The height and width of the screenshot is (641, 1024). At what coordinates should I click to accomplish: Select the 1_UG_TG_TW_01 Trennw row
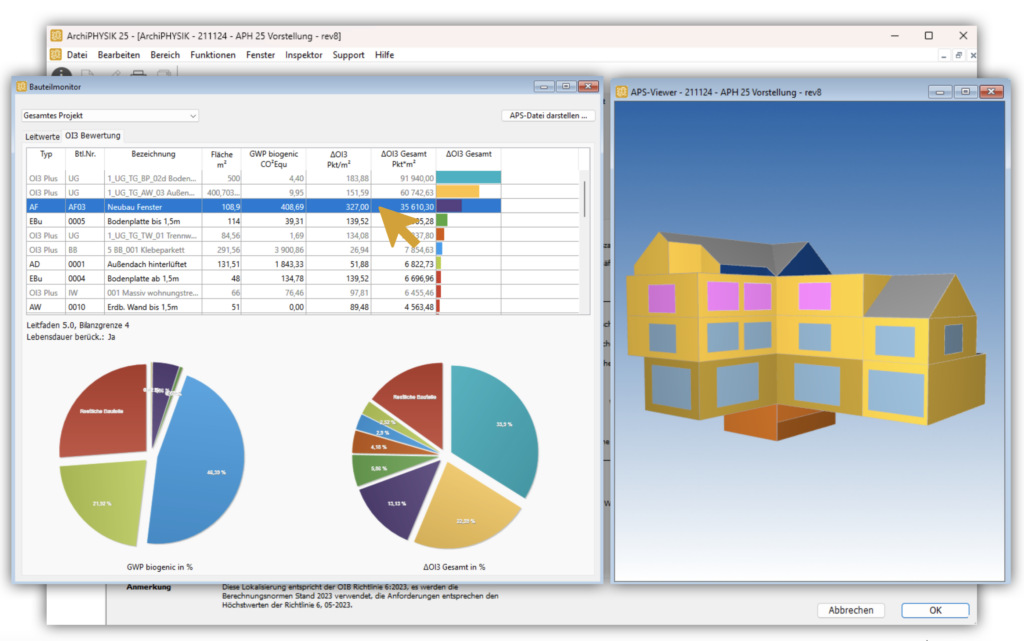pos(303,236)
